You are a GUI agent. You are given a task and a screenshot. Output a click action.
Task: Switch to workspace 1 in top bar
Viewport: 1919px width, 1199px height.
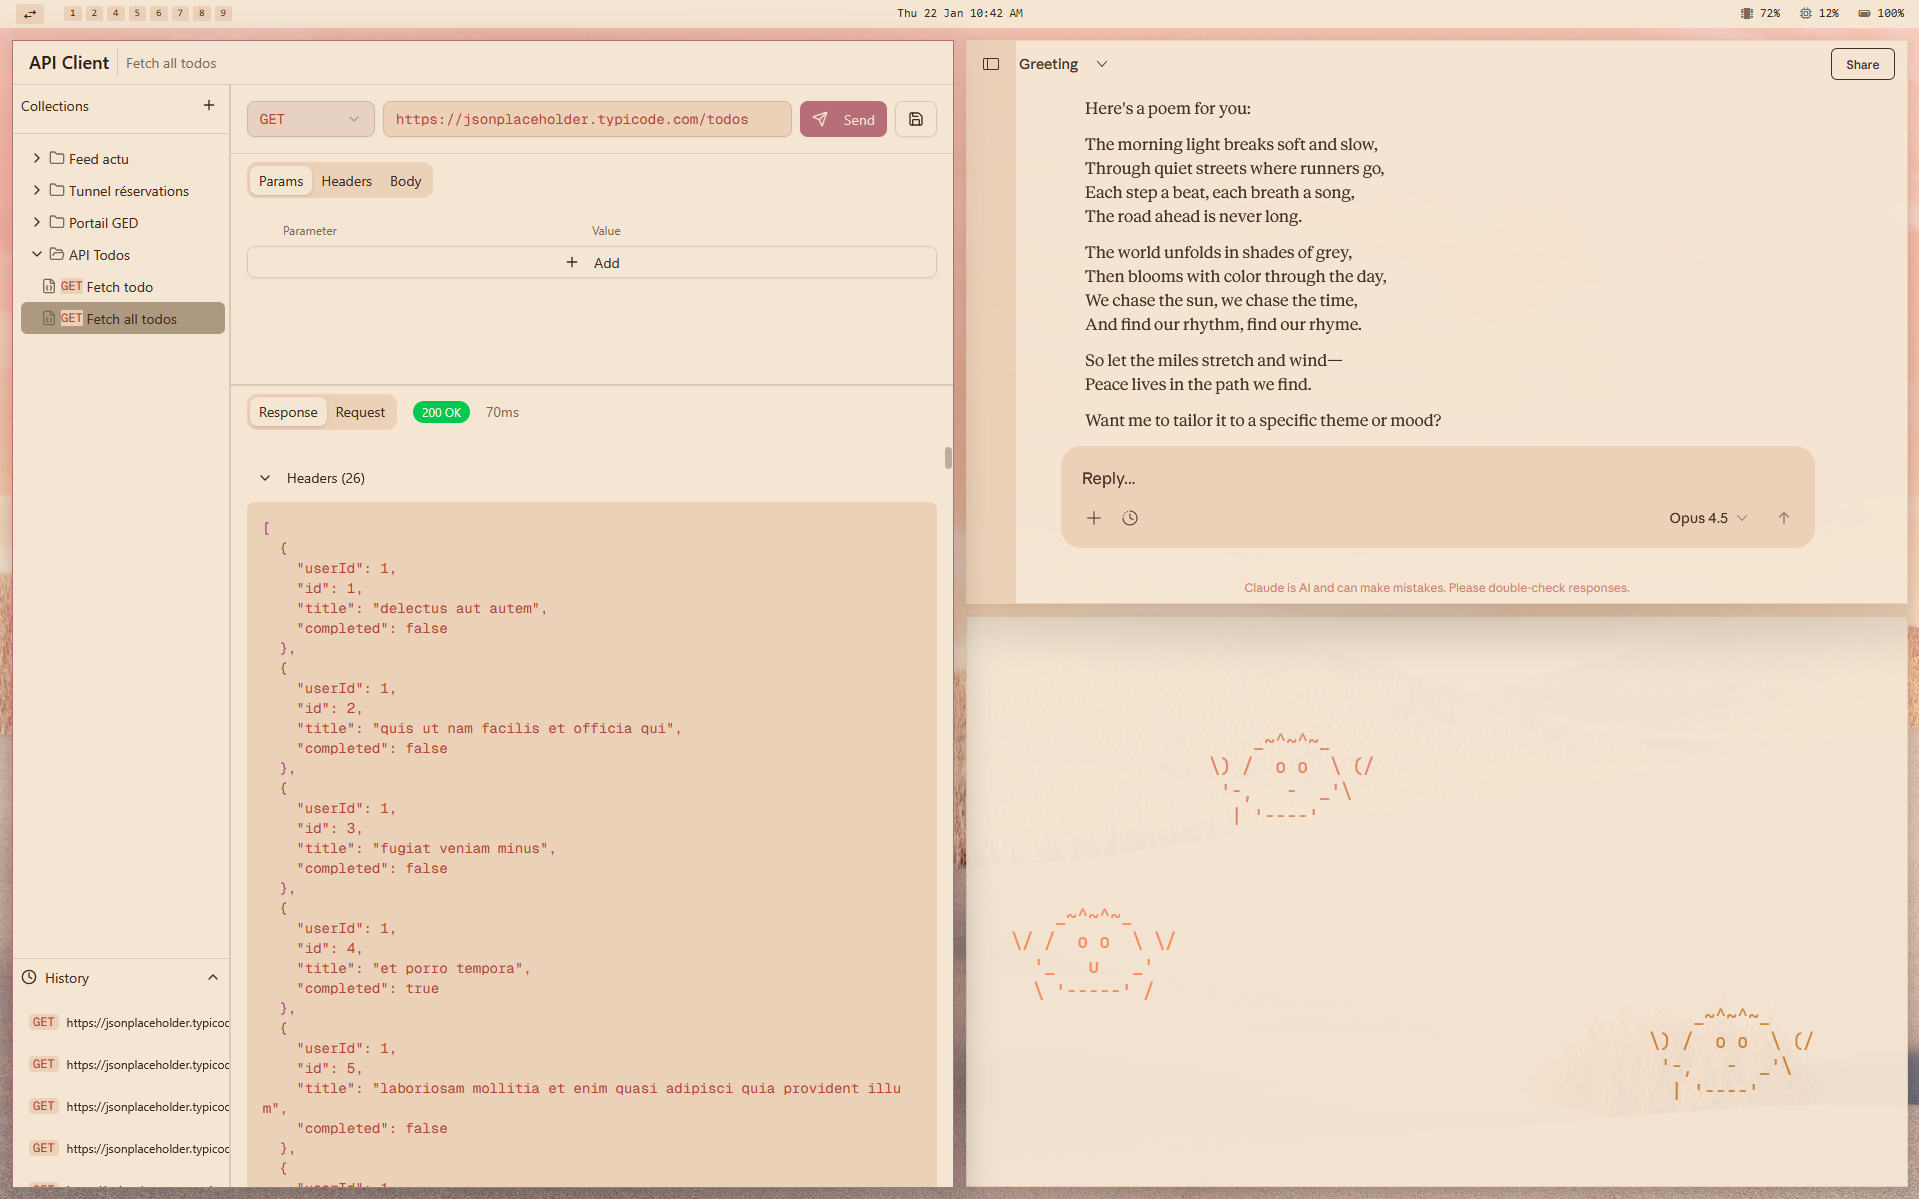(72, 13)
